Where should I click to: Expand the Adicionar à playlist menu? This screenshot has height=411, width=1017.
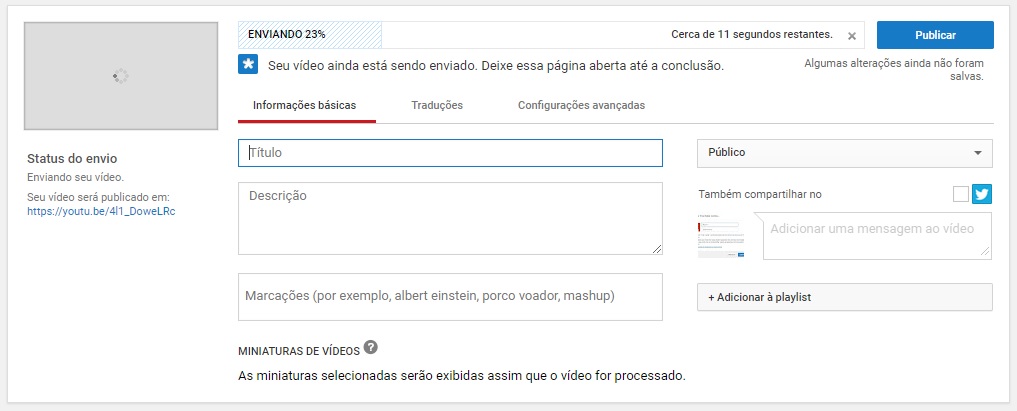(844, 298)
